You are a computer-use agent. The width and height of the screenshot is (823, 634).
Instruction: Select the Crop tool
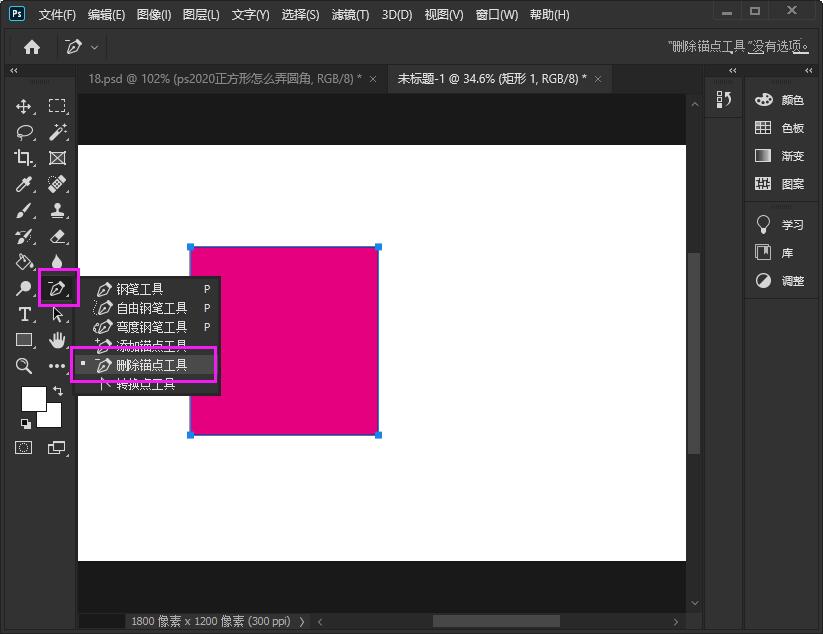[x=24, y=157]
